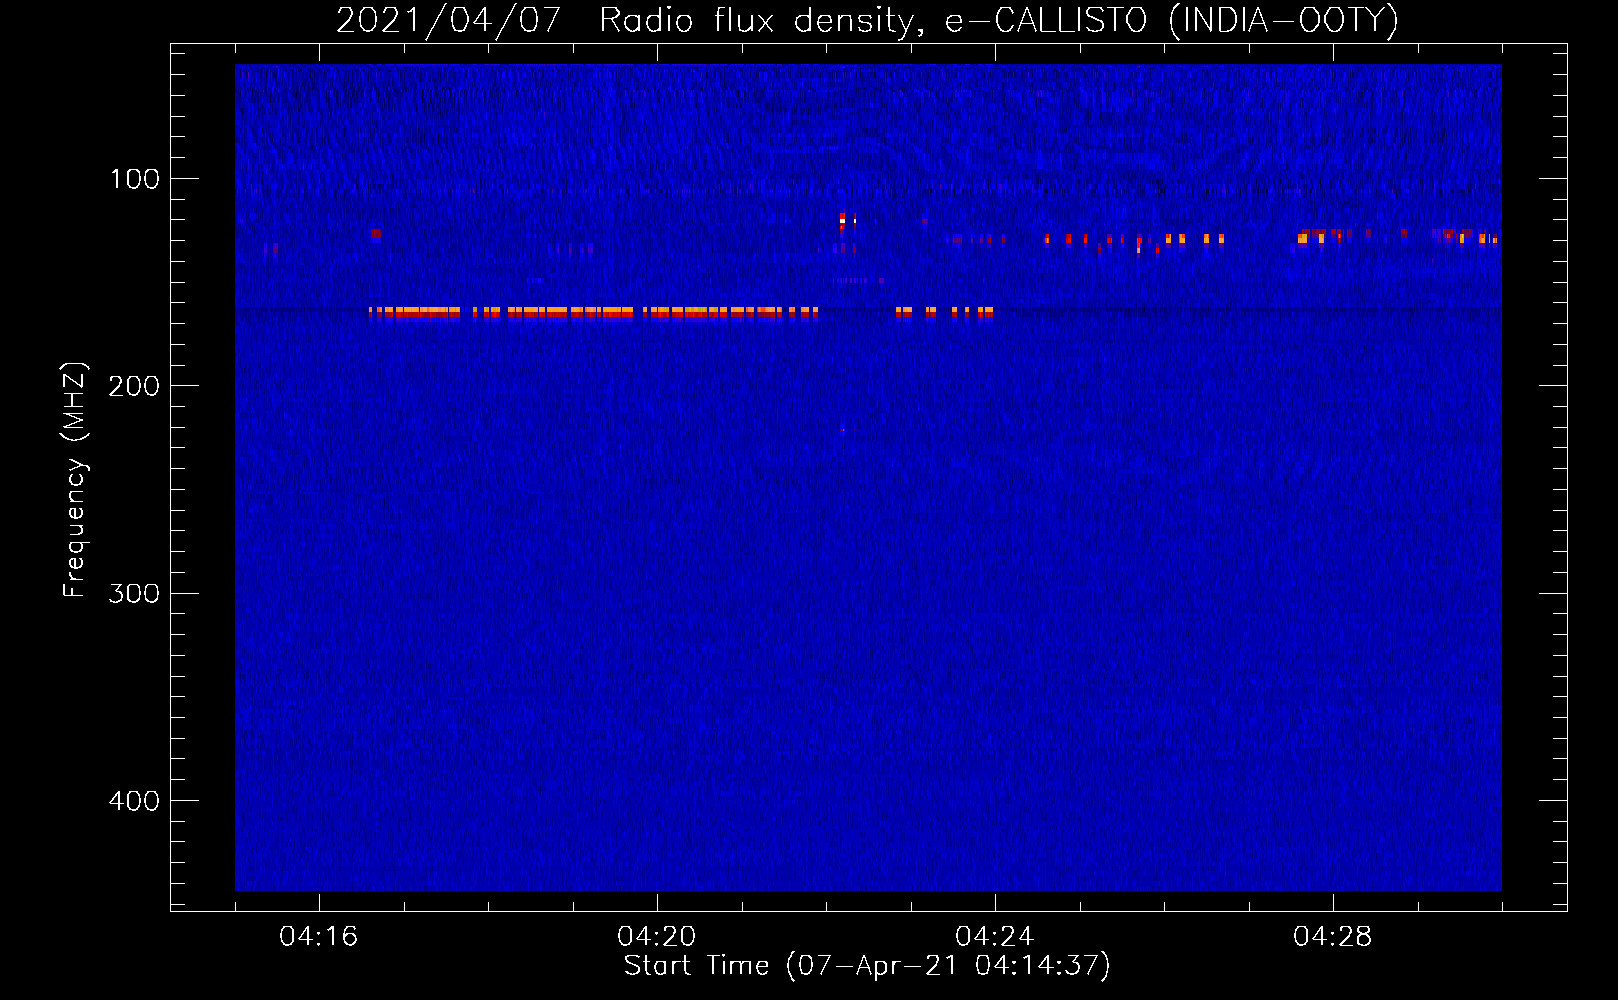Click the 'Start Time (07-Apr-21 04:14:37)' label
The height and width of the screenshot is (1000, 1618).
pos(867,966)
